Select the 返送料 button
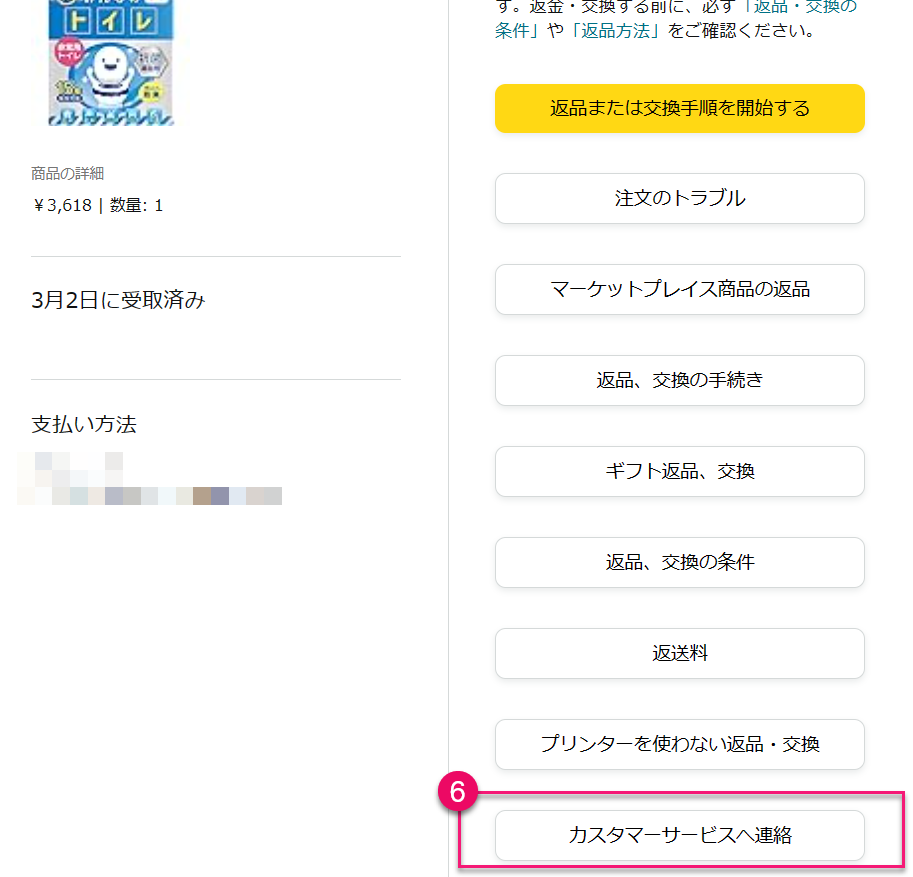Image resolution: width=913 pixels, height=877 pixels. pos(679,653)
